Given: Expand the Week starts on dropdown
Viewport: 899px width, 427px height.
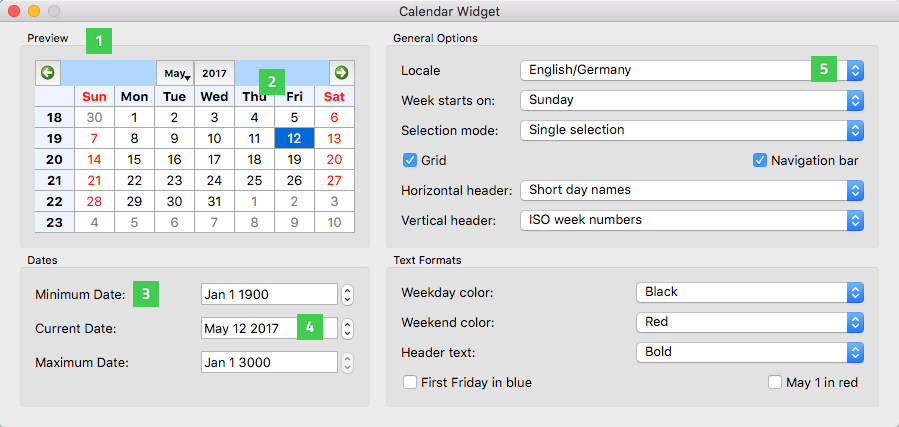Looking at the screenshot, I should (691, 100).
